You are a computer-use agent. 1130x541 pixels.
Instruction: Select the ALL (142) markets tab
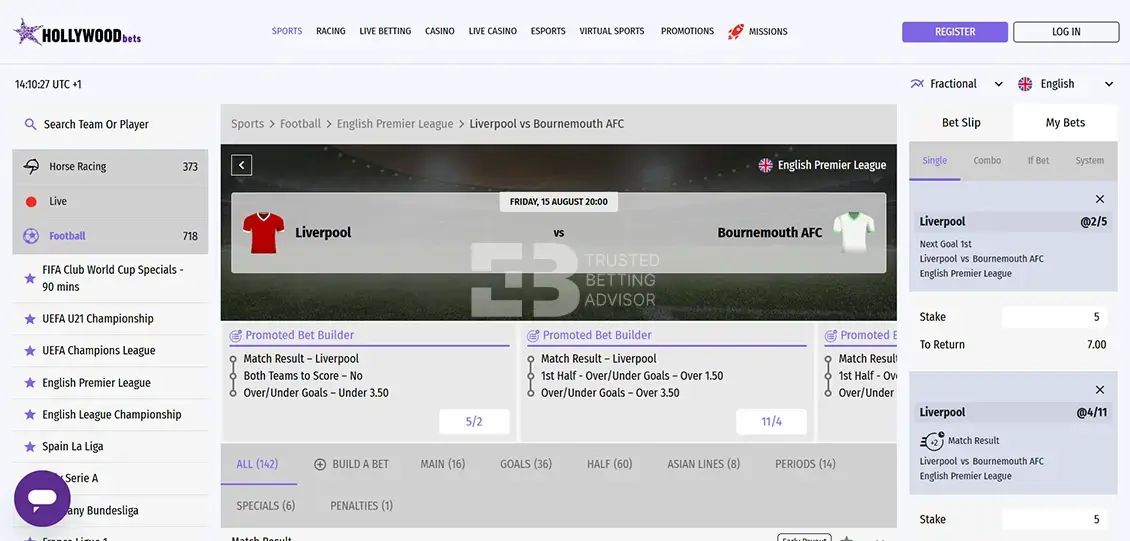pyautogui.click(x=257, y=465)
